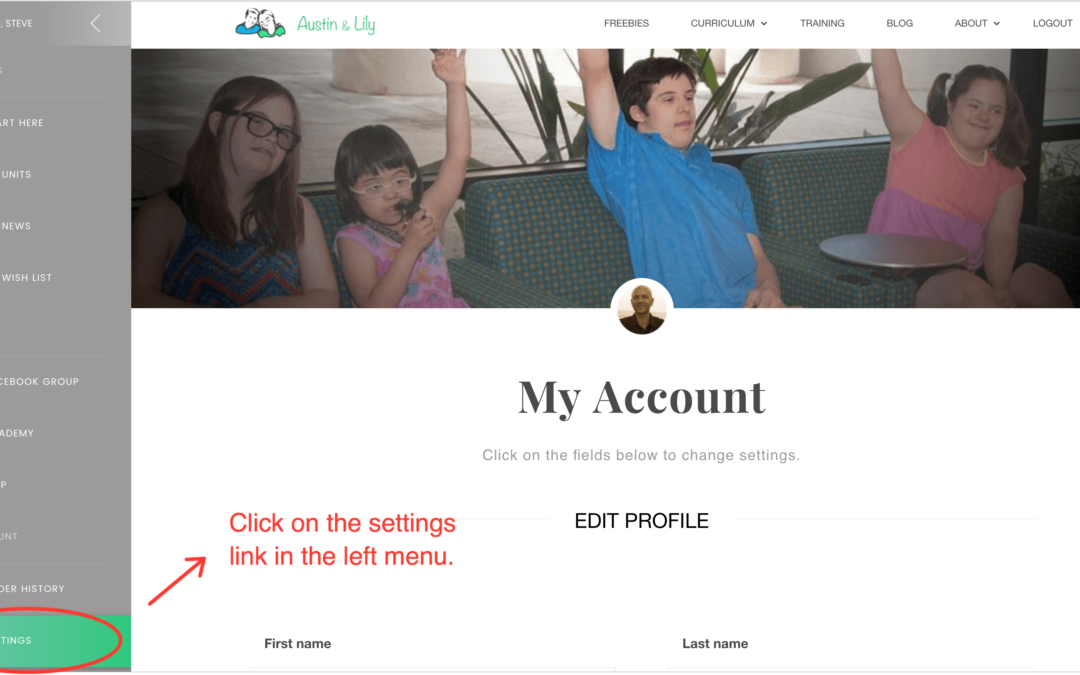The width and height of the screenshot is (1080, 675).
Task: Collapse the sidebar with the left chevron
Action: [96, 23]
